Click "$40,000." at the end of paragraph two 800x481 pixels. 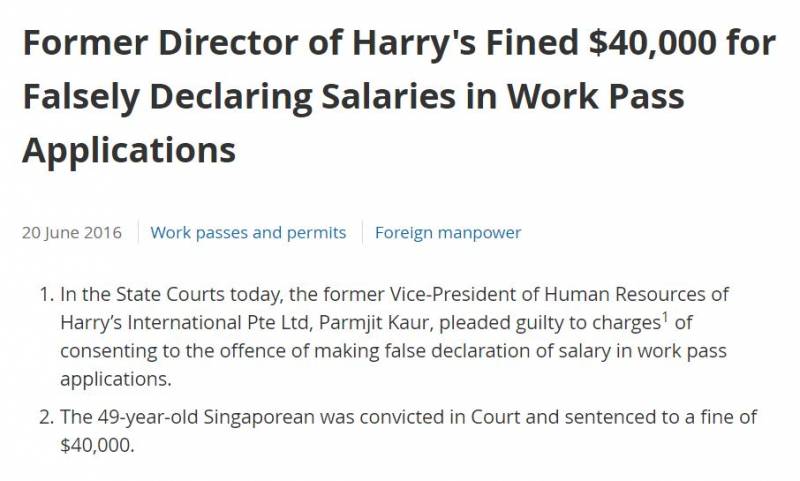95,445
